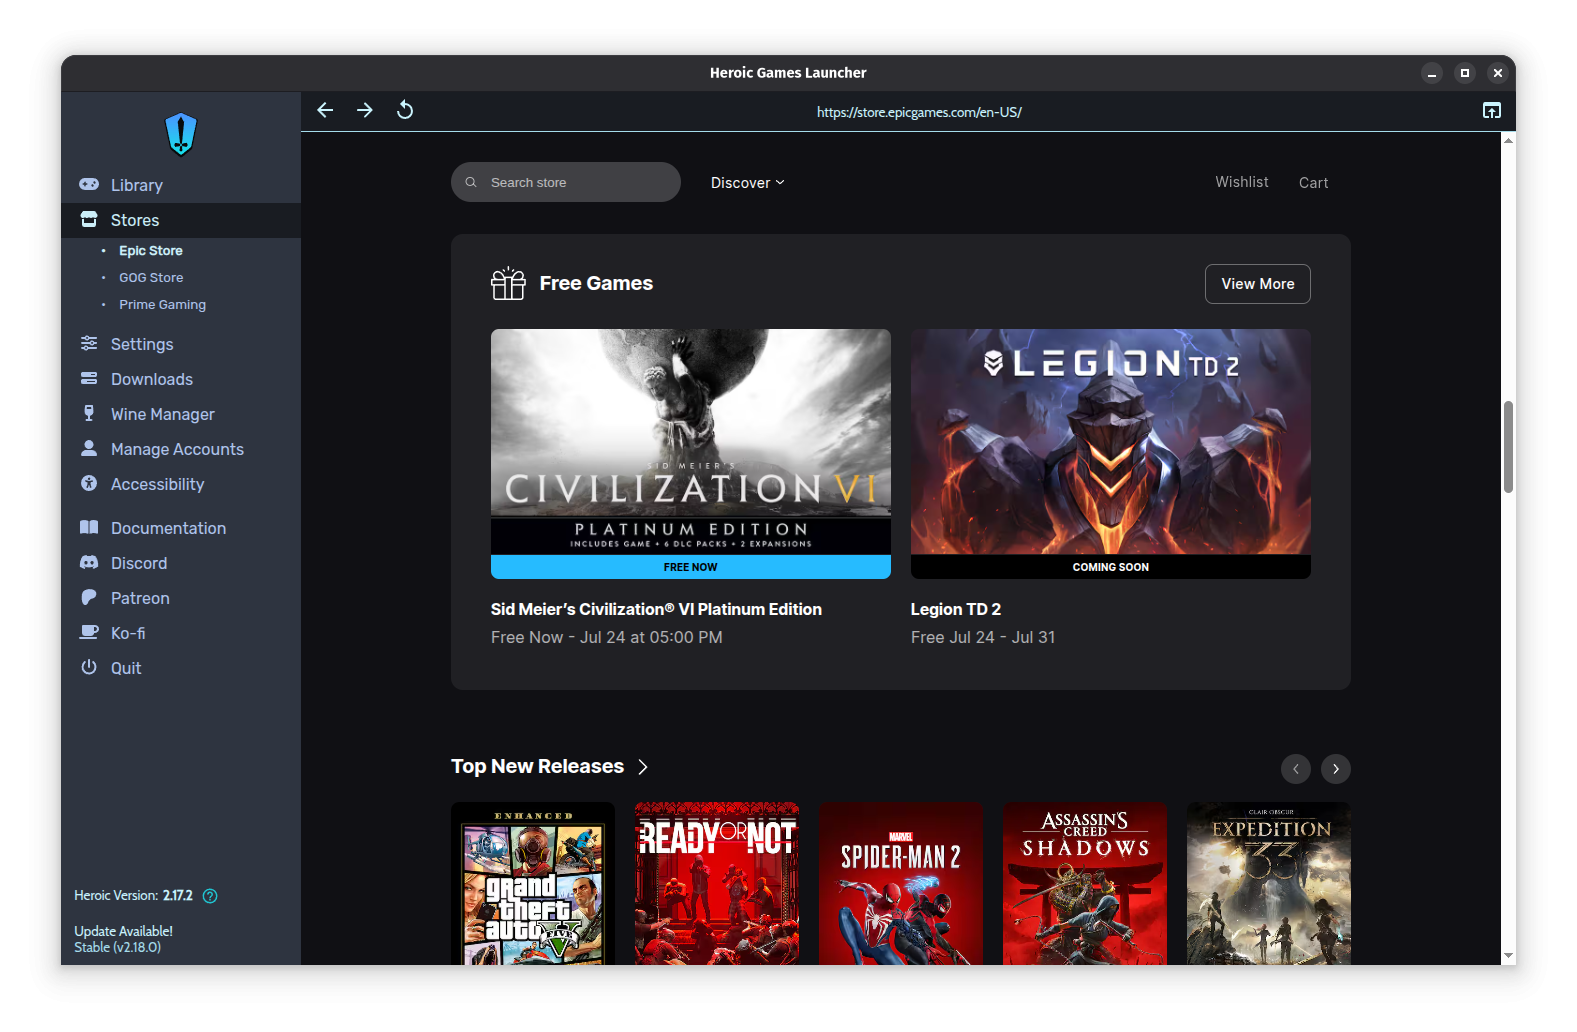Click View More for Free Games
Screen dimensions: 1577x1032
1258,284
